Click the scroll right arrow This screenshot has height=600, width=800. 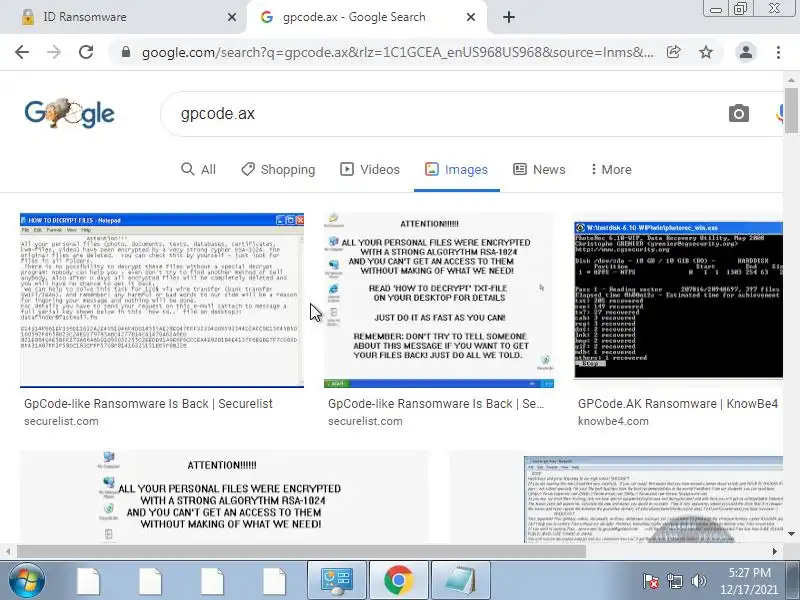click(x=775, y=552)
